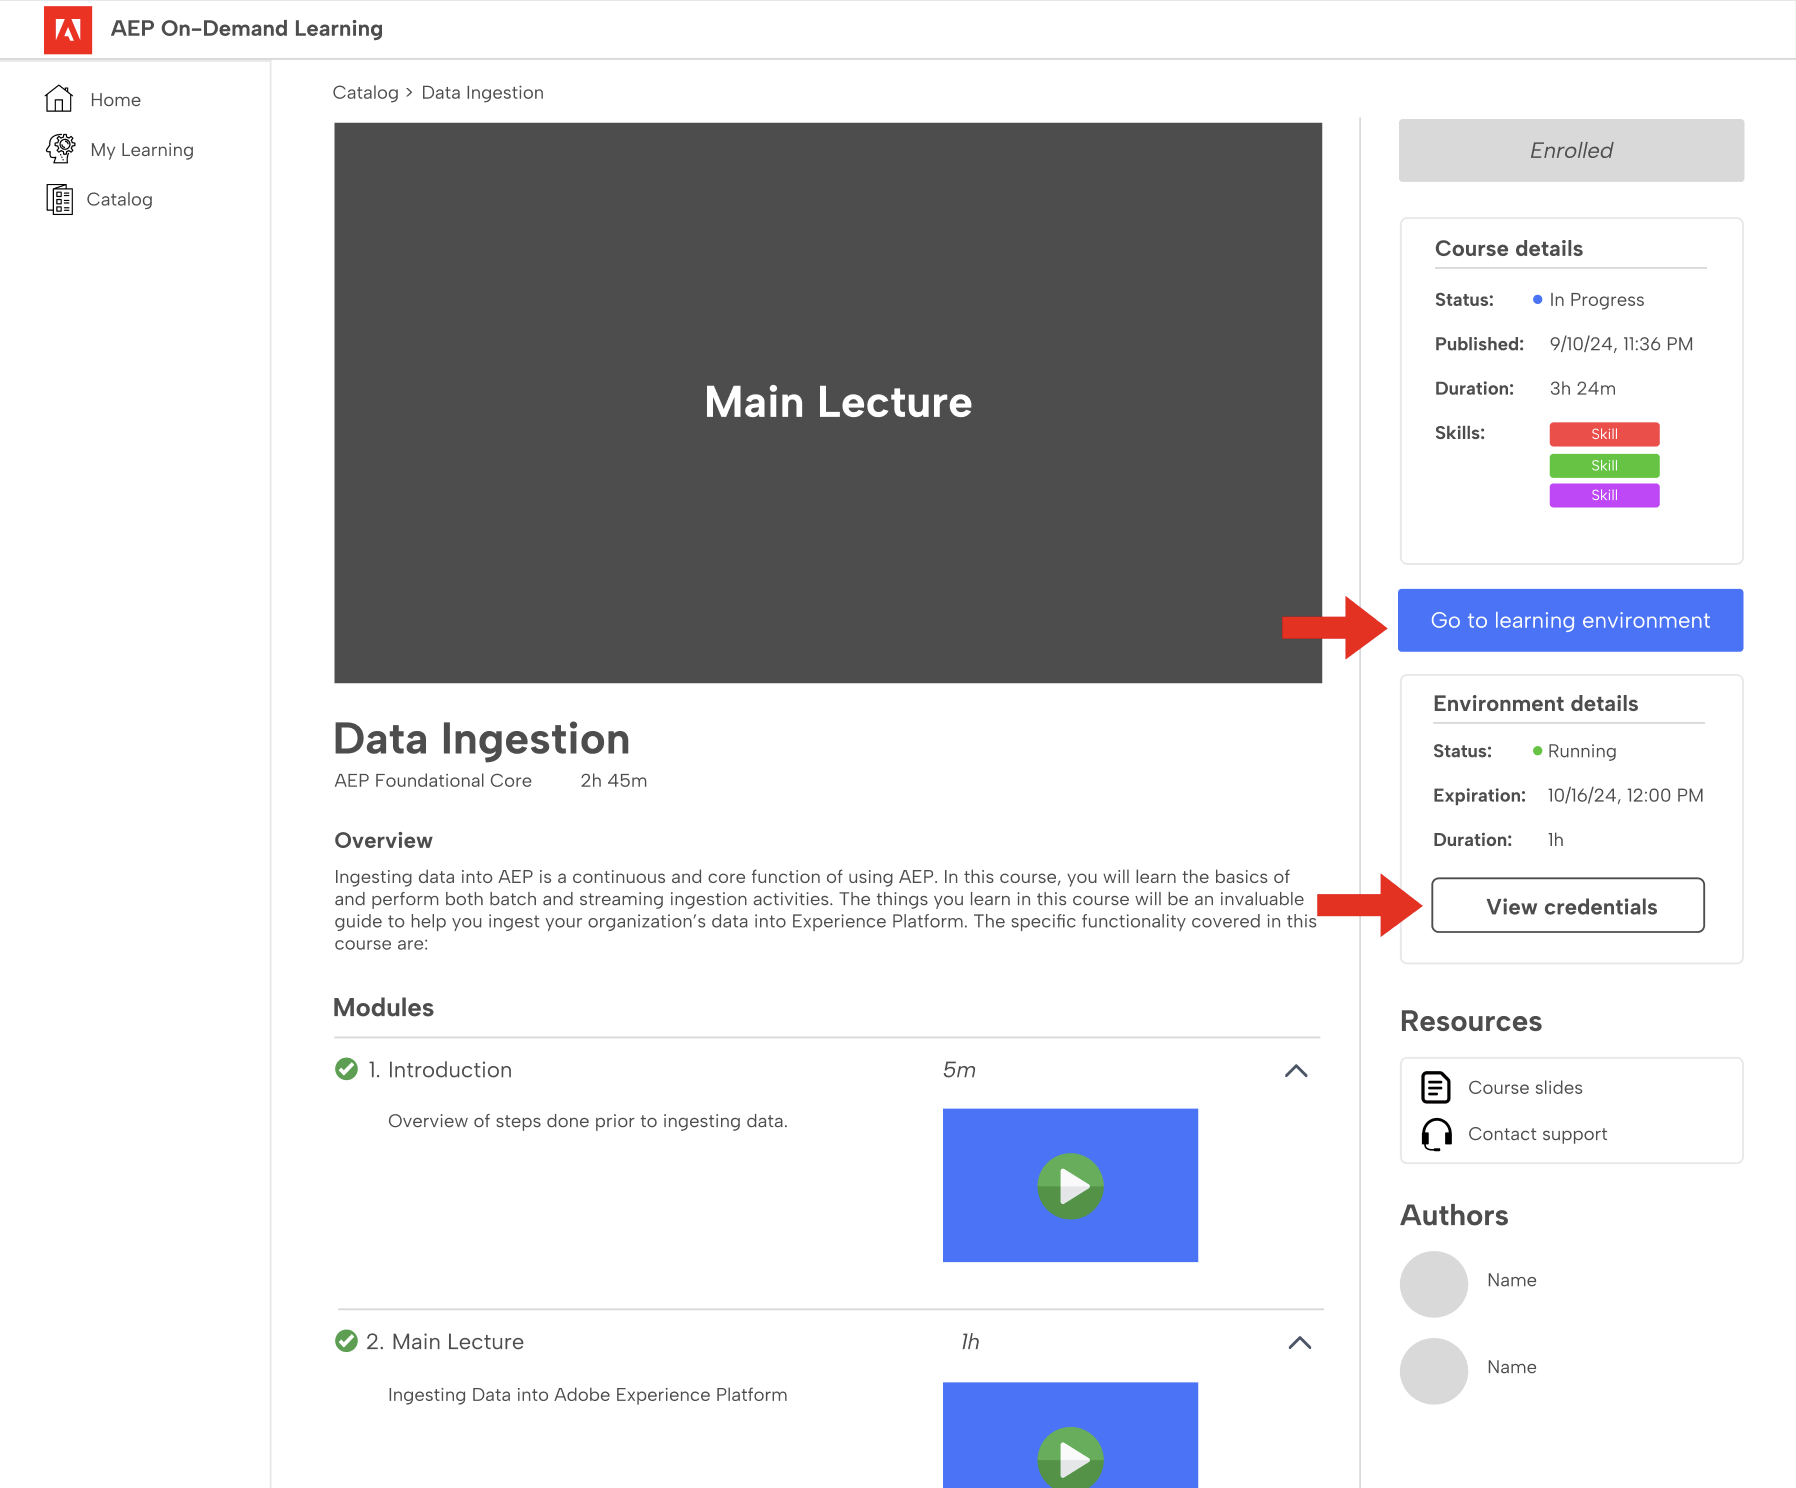Click Go to learning environment button
Screen dimensions: 1796x1488
pos(1570,620)
